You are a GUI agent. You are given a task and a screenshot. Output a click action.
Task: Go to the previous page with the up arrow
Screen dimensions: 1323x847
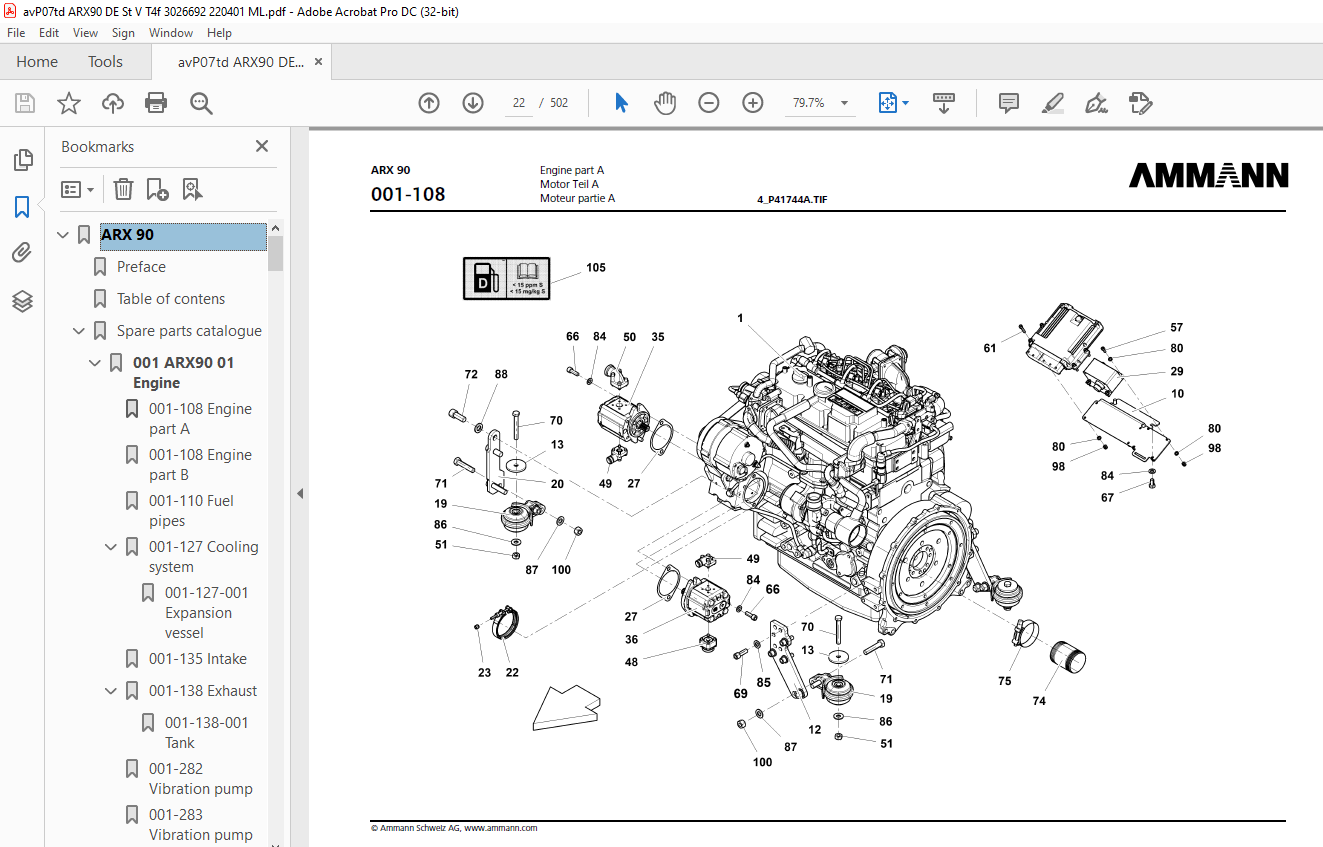pos(429,103)
